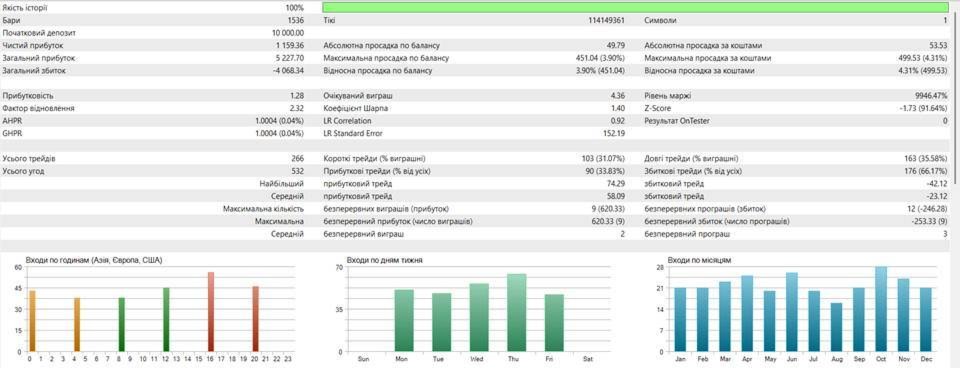Click the hour 16 bar in hours chart
Viewport: 960px width, 391px height.
tap(211, 312)
